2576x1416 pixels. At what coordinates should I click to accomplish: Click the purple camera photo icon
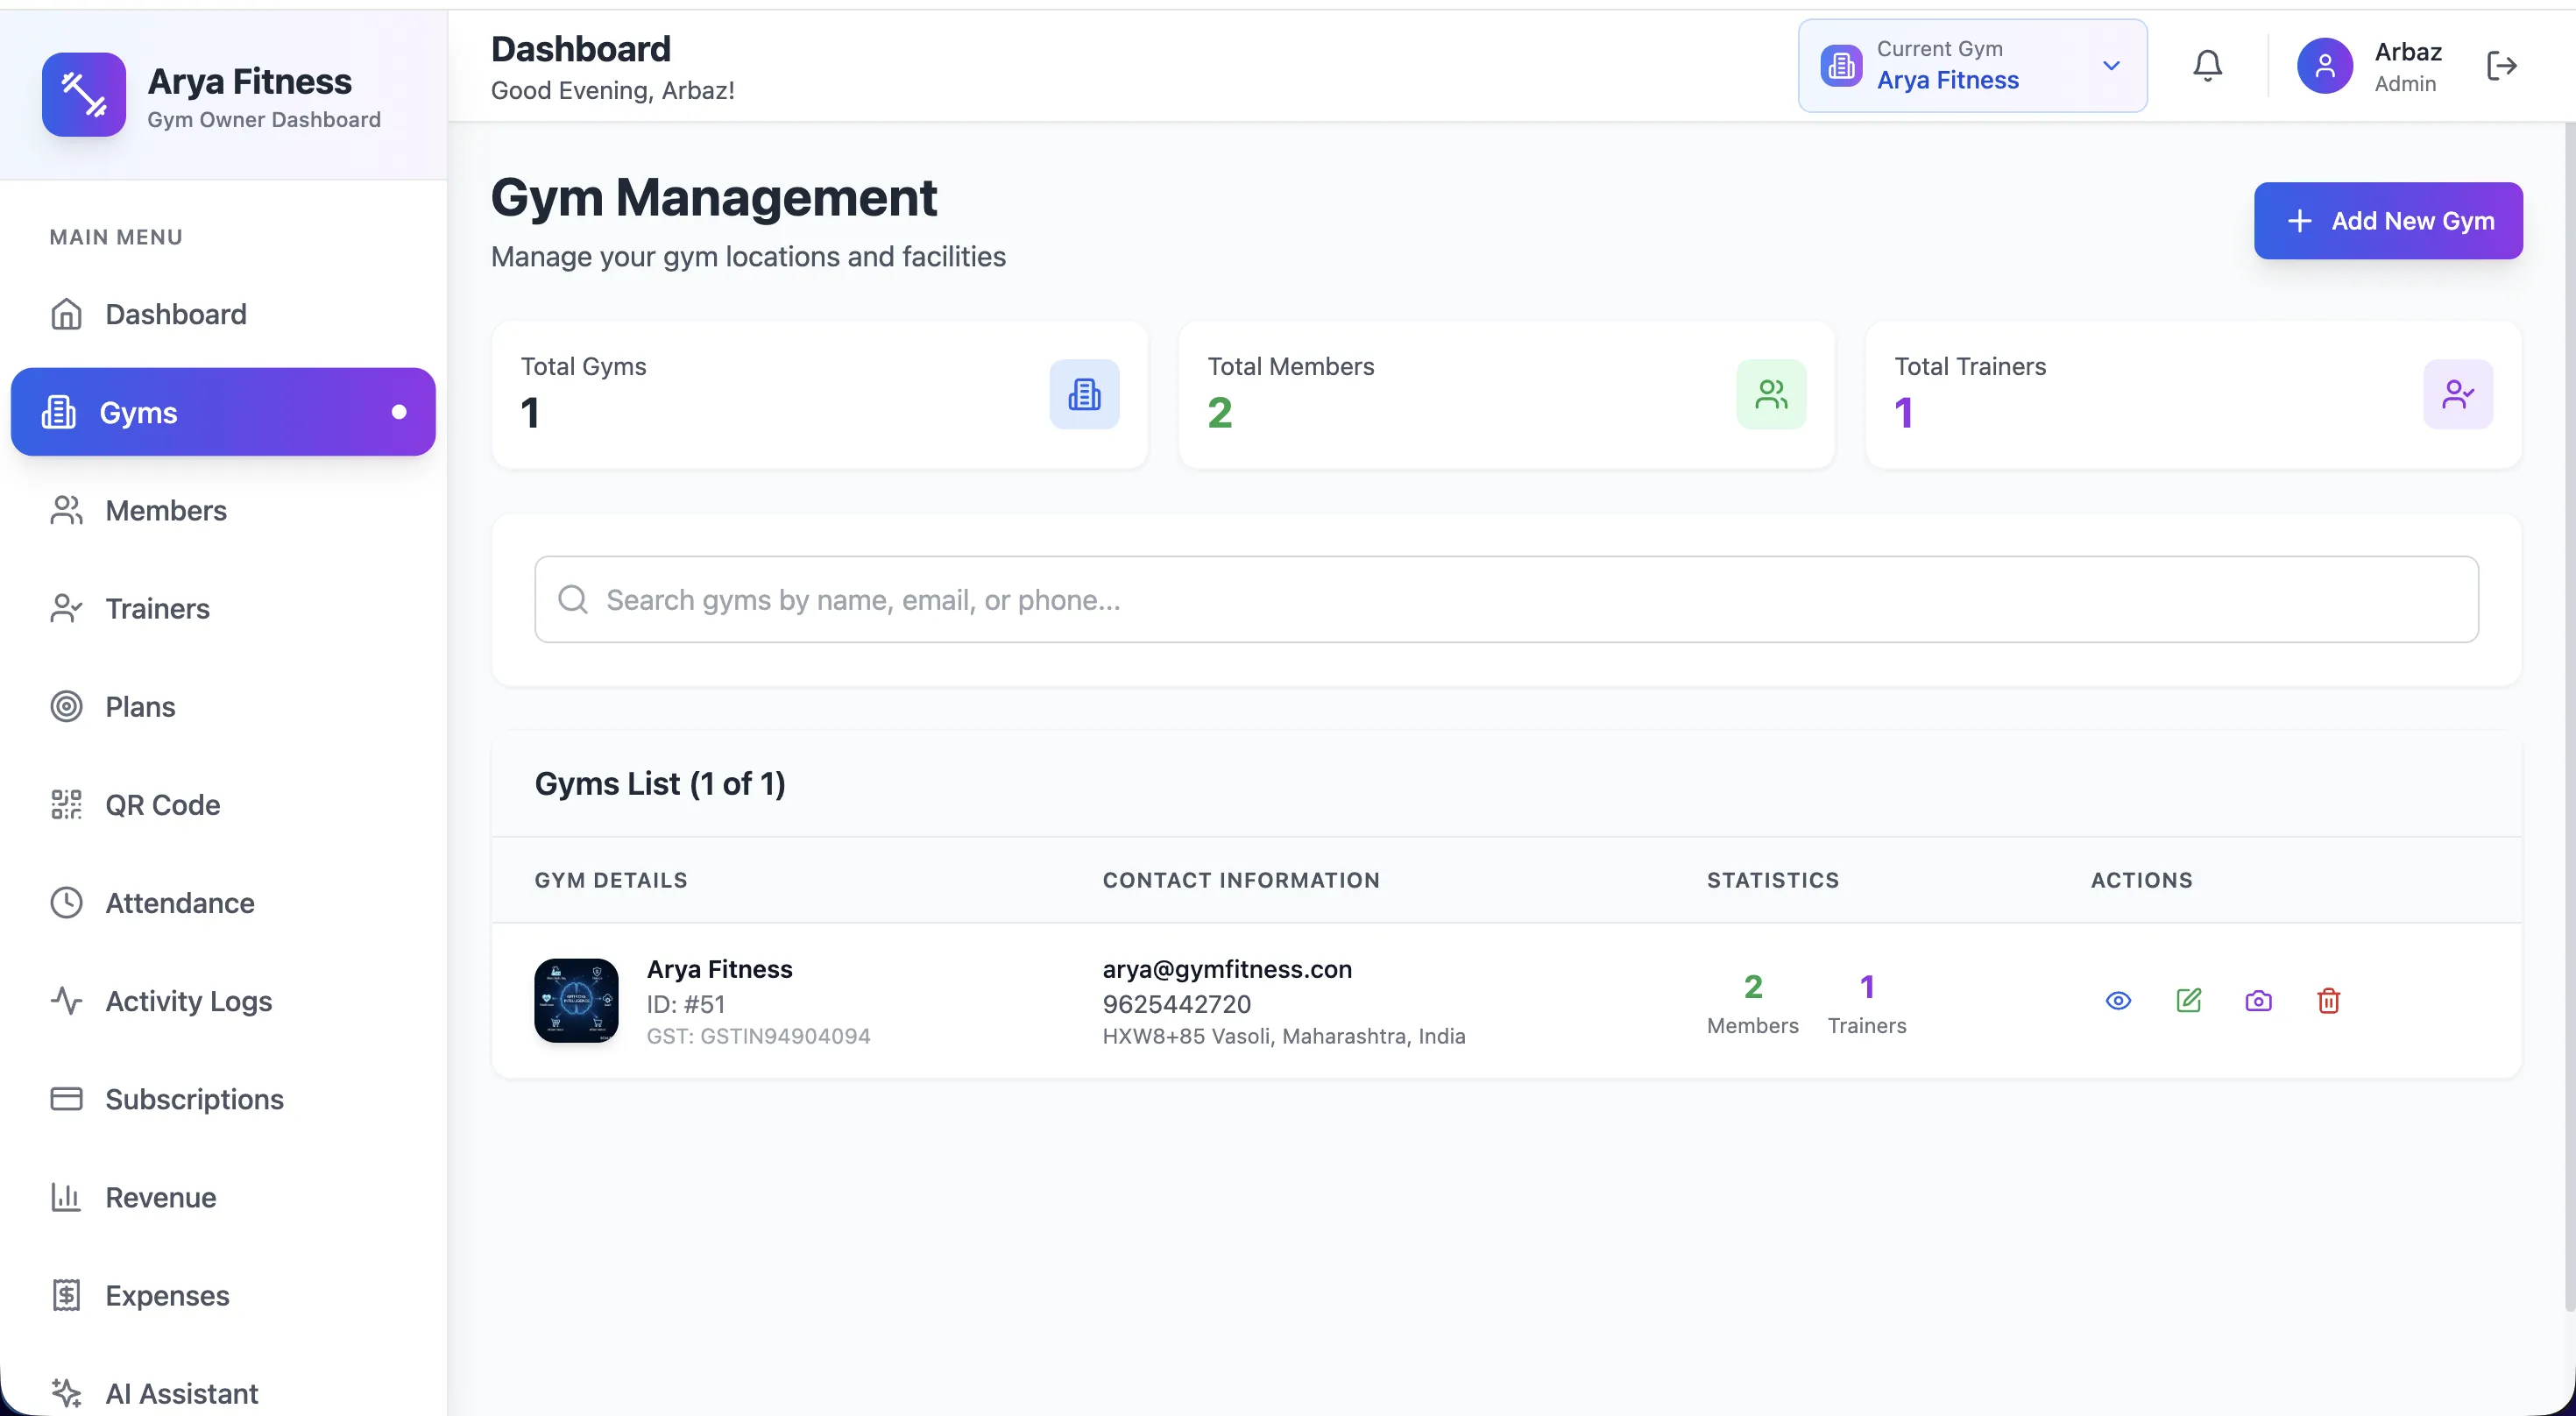pyautogui.click(x=2258, y=1001)
